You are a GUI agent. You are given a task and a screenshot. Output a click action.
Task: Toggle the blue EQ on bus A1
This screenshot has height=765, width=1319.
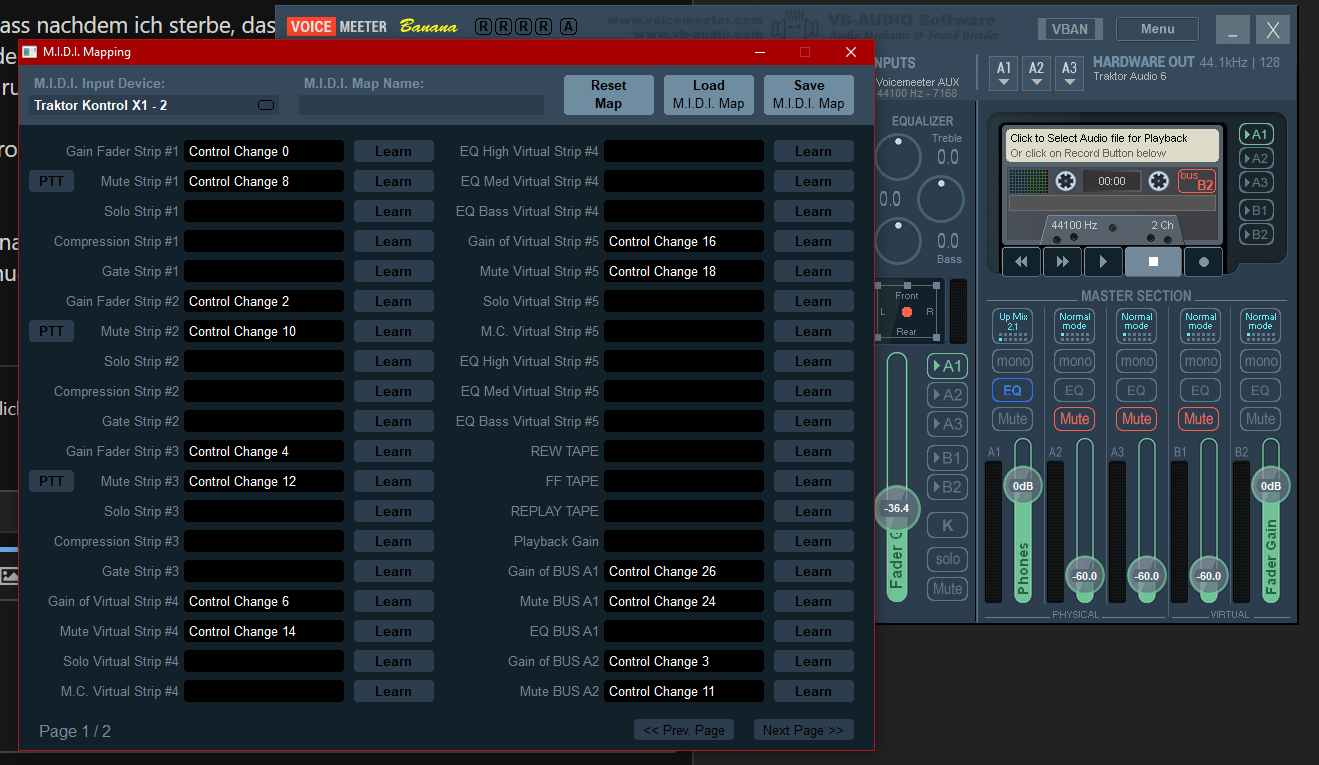(x=1012, y=390)
